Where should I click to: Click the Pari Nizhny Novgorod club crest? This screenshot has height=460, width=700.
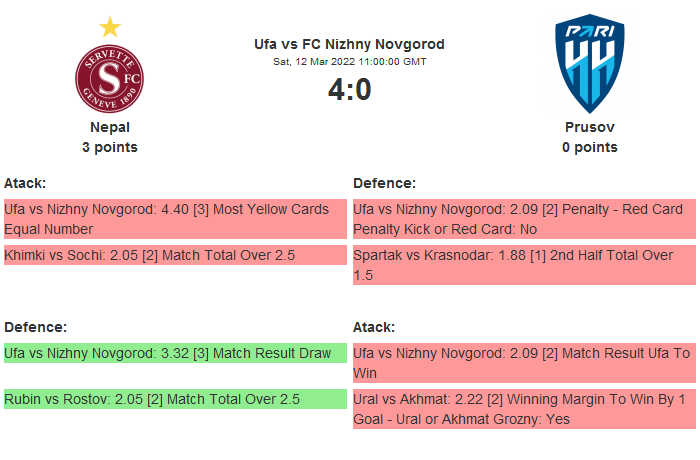[x=589, y=64]
